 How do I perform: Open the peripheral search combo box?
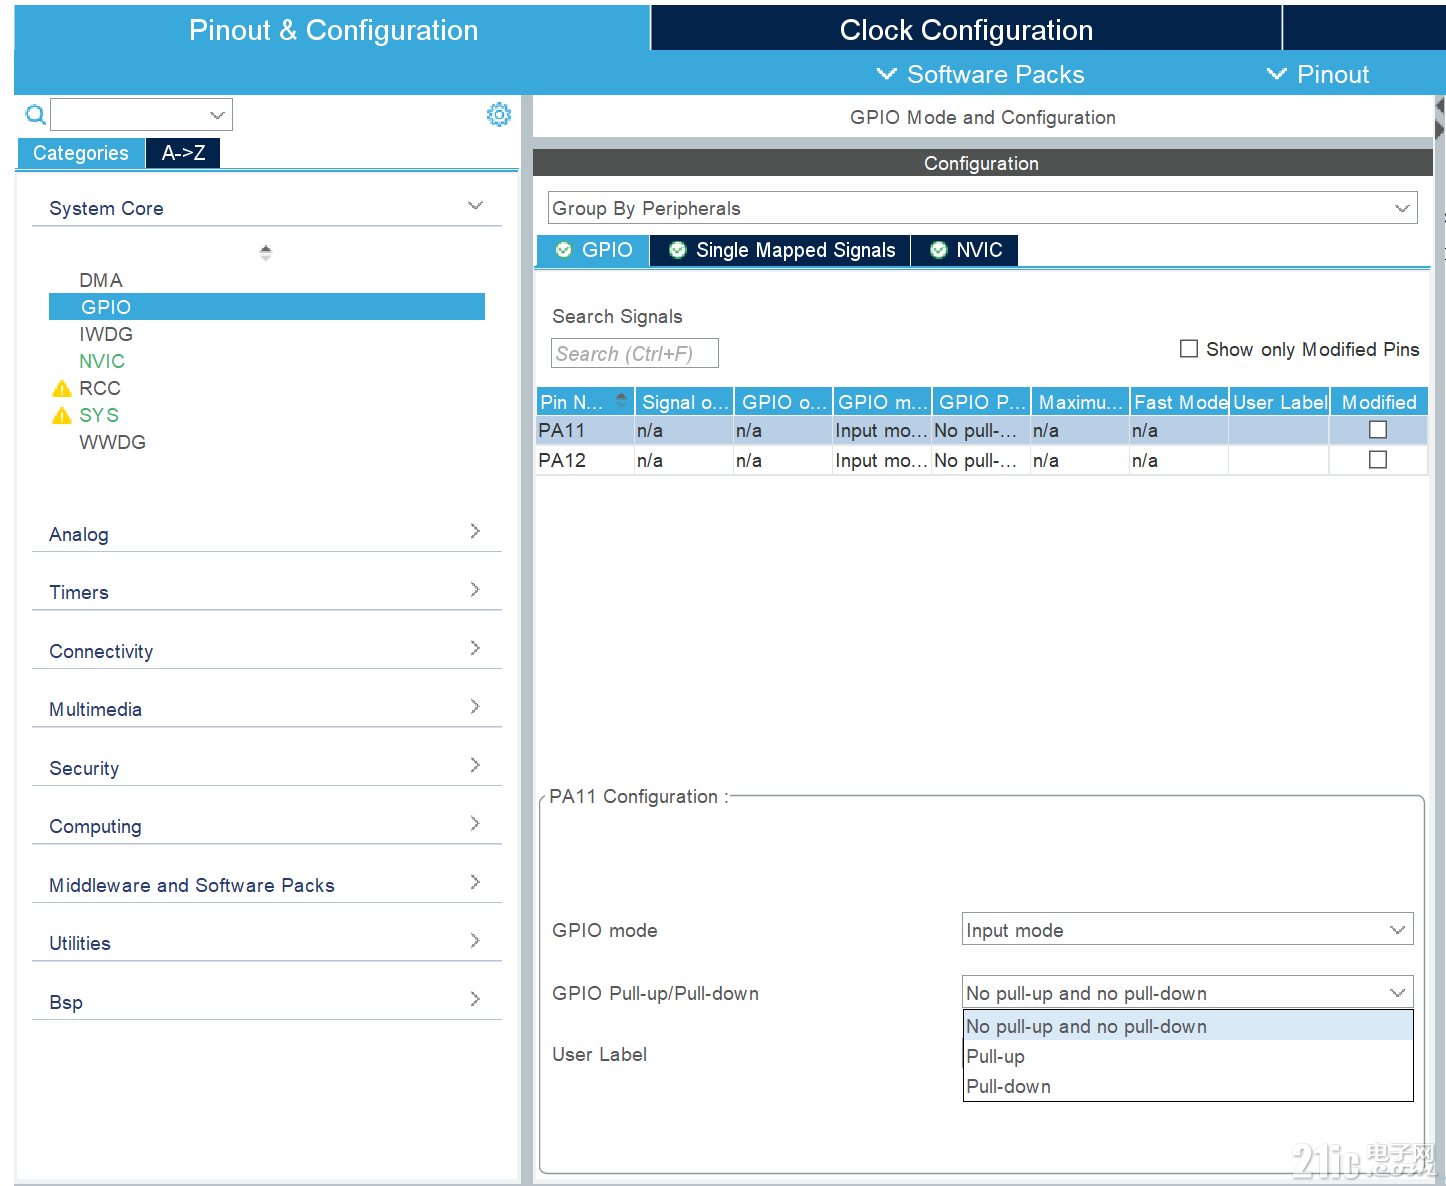(x=142, y=115)
